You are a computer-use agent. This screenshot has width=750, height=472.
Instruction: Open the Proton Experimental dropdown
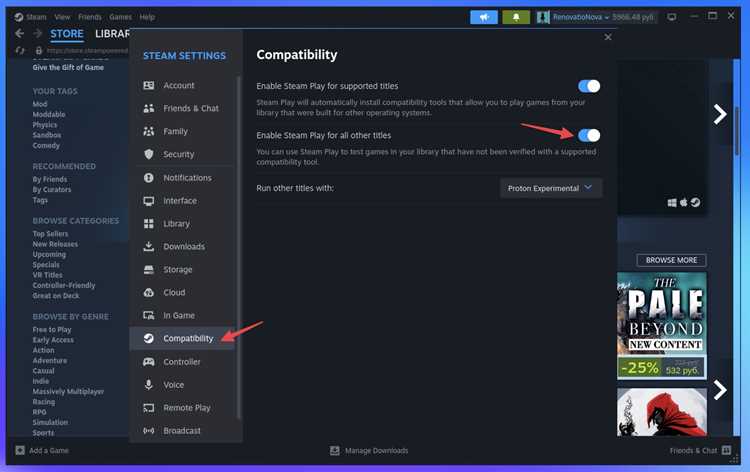(x=551, y=188)
